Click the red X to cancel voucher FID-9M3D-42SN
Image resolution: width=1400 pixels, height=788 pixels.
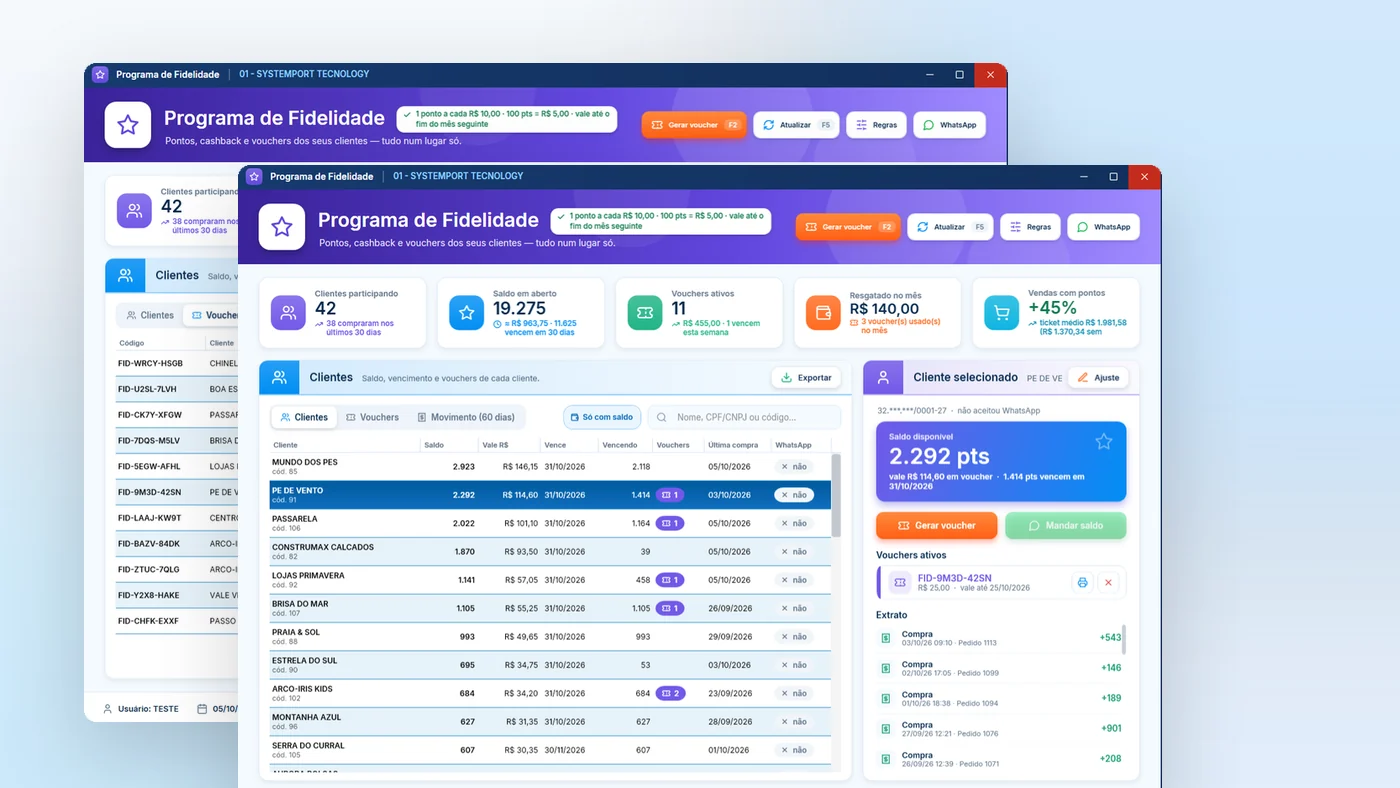[x=1107, y=582]
